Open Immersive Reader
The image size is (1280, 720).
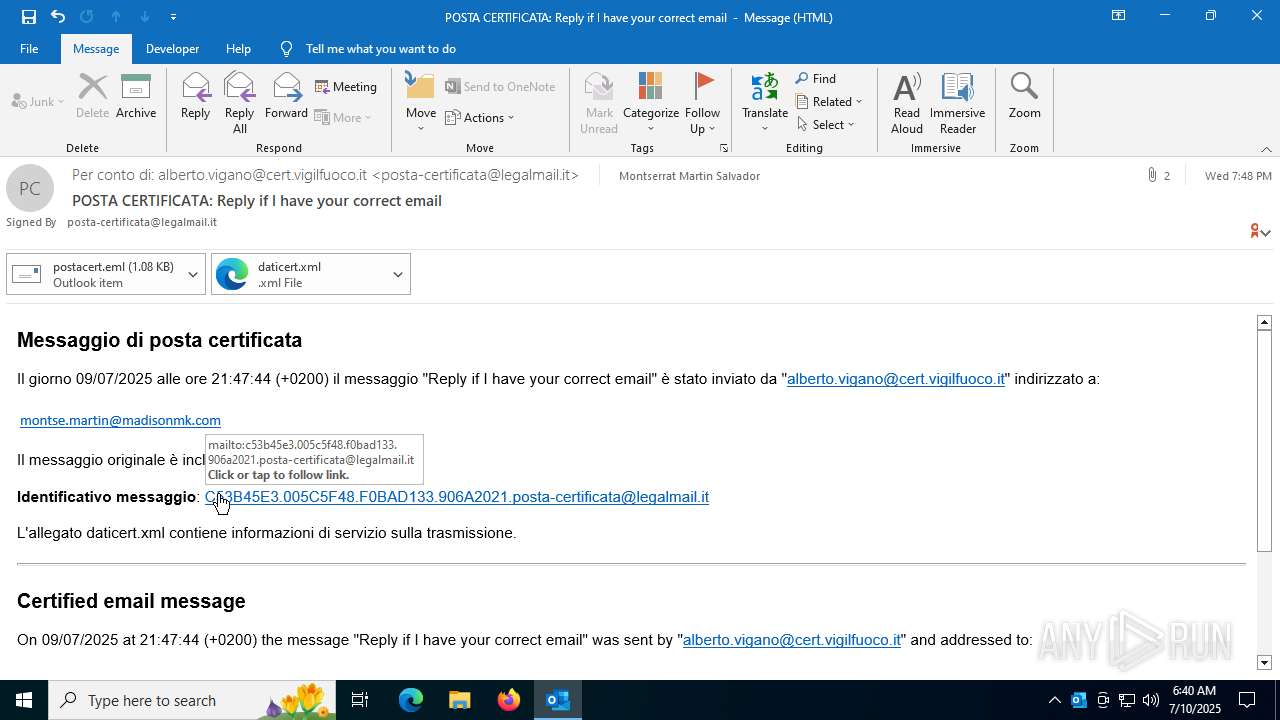(957, 103)
